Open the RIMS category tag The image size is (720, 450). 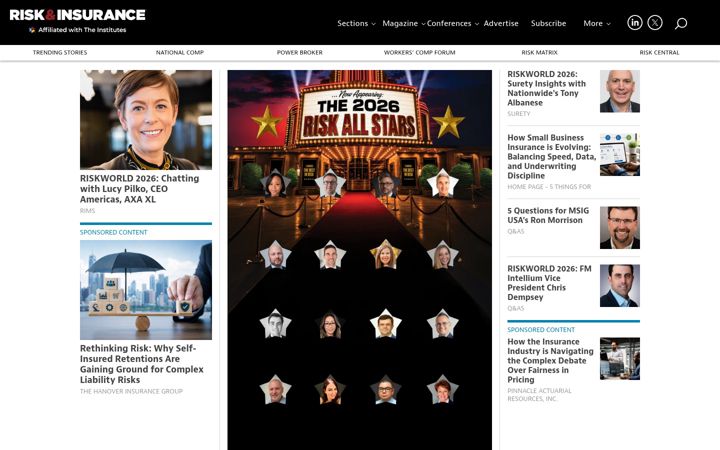pos(87,211)
